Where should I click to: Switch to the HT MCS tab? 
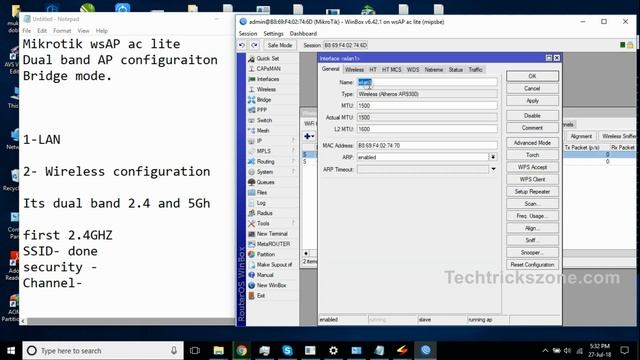point(391,70)
